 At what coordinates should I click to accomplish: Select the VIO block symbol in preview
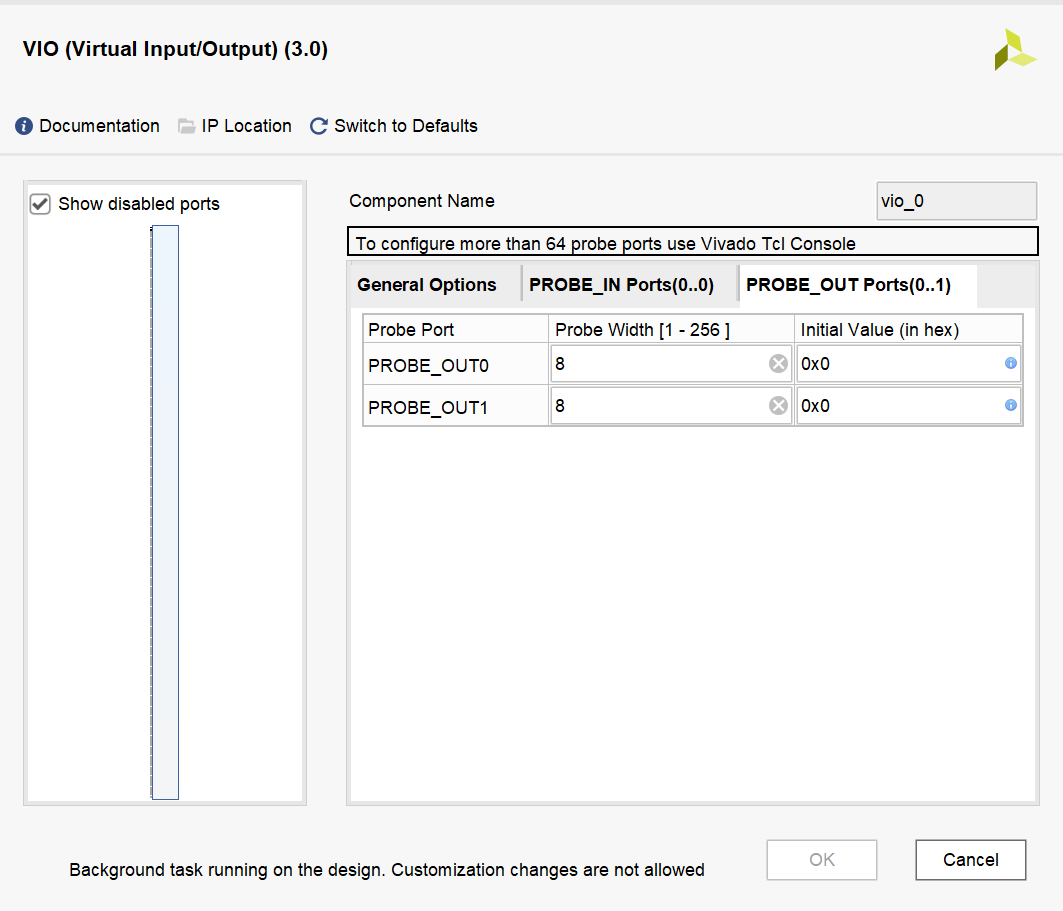(165, 512)
